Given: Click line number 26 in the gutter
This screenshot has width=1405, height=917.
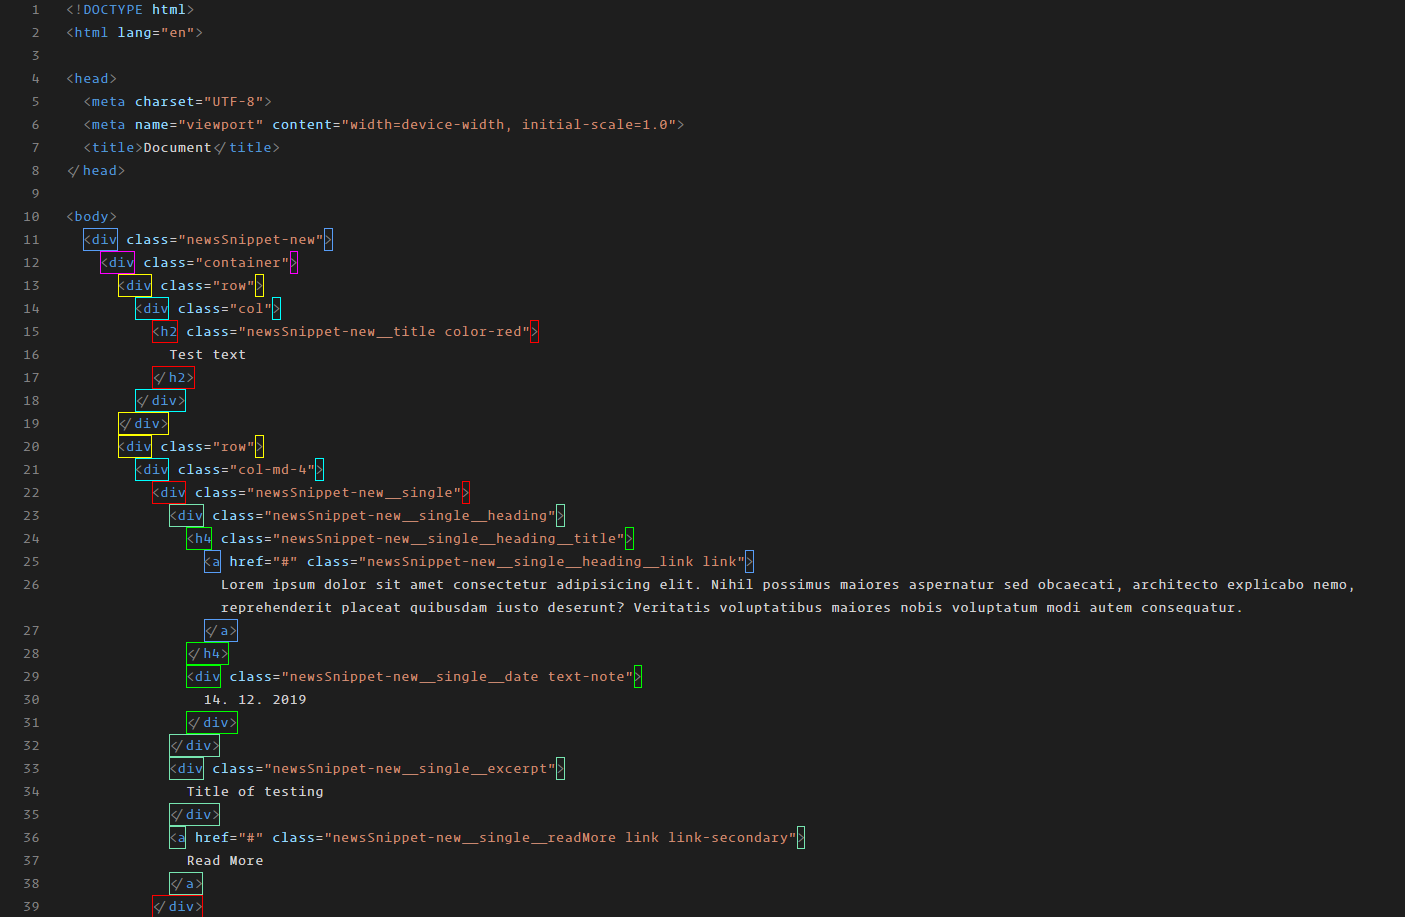Looking at the screenshot, I should pos(32,585).
